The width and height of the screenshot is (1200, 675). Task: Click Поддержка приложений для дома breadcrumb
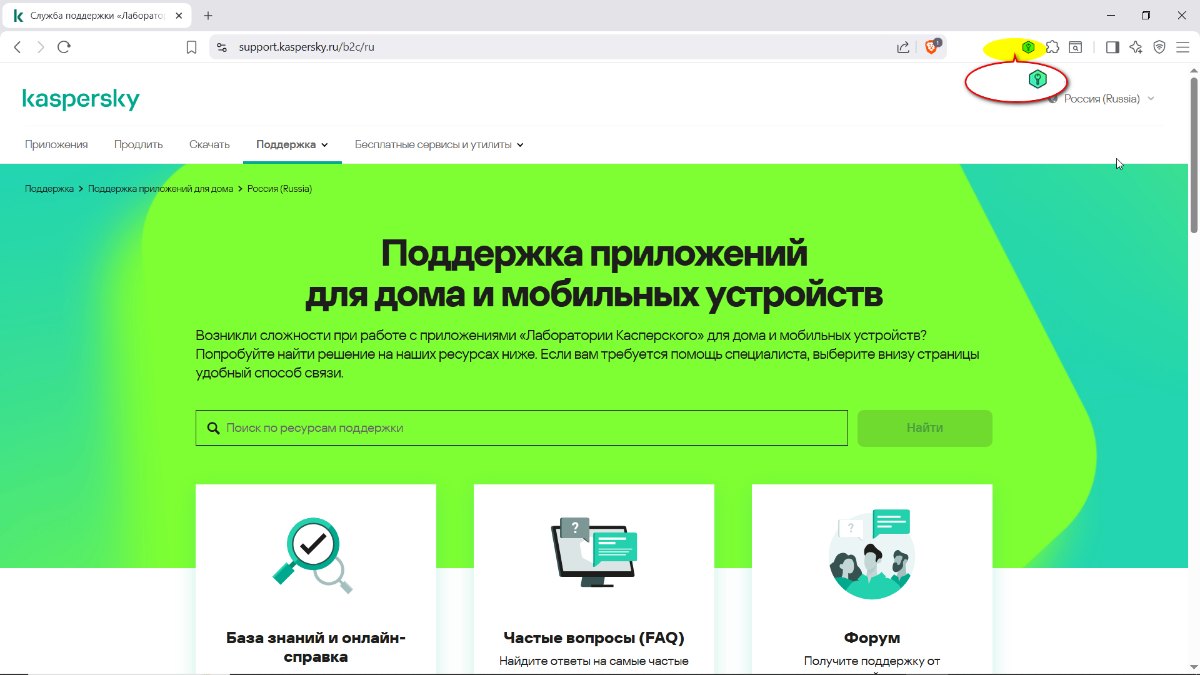160,189
